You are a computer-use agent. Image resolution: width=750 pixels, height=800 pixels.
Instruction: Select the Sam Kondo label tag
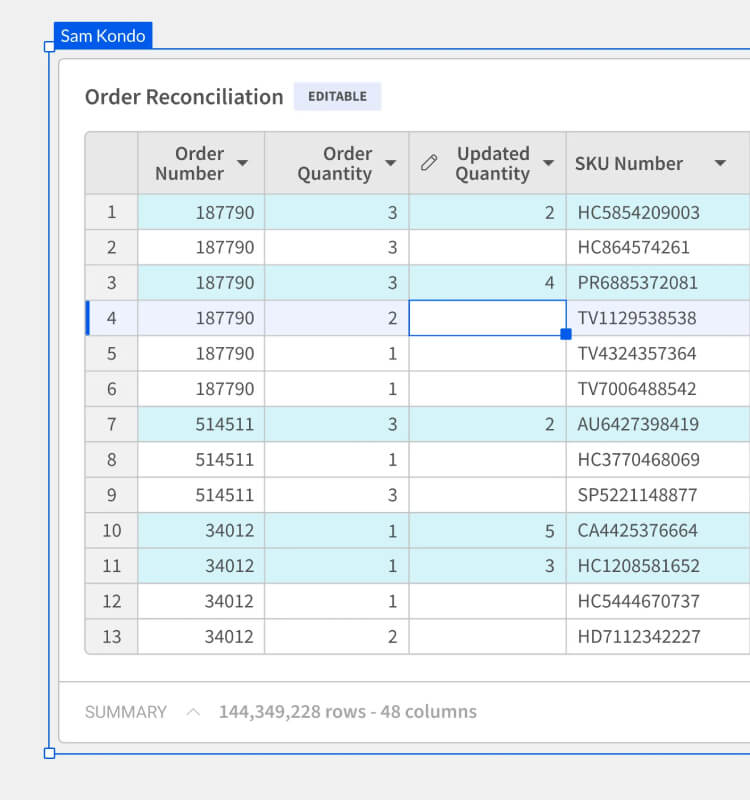pos(103,36)
